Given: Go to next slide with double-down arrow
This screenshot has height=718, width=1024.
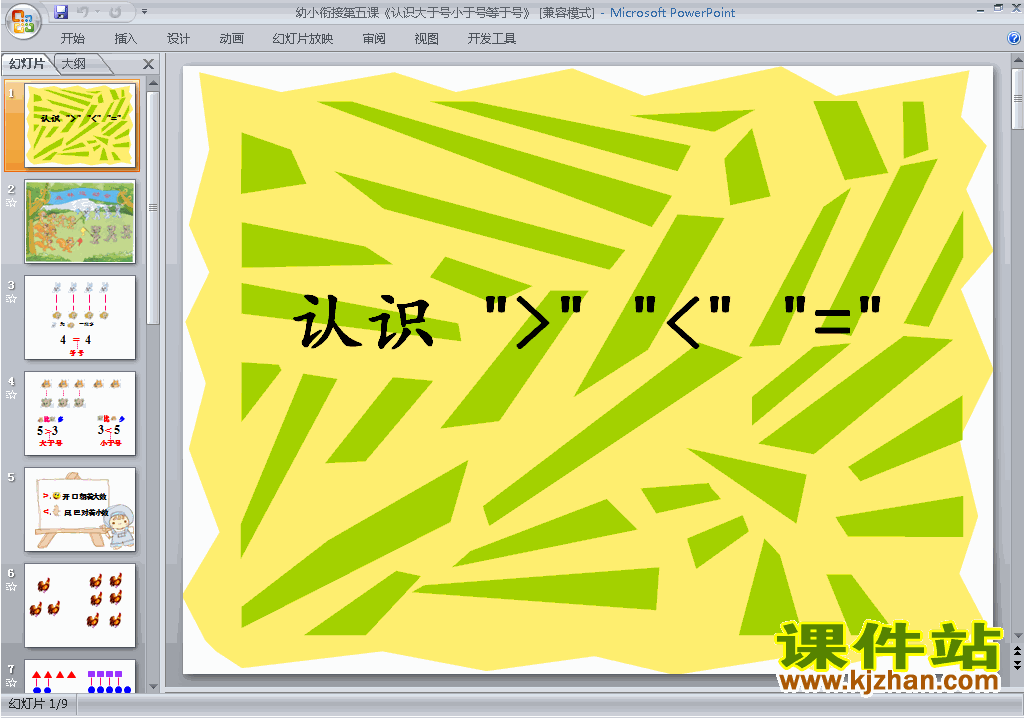Looking at the screenshot, I should (x=1017, y=664).
